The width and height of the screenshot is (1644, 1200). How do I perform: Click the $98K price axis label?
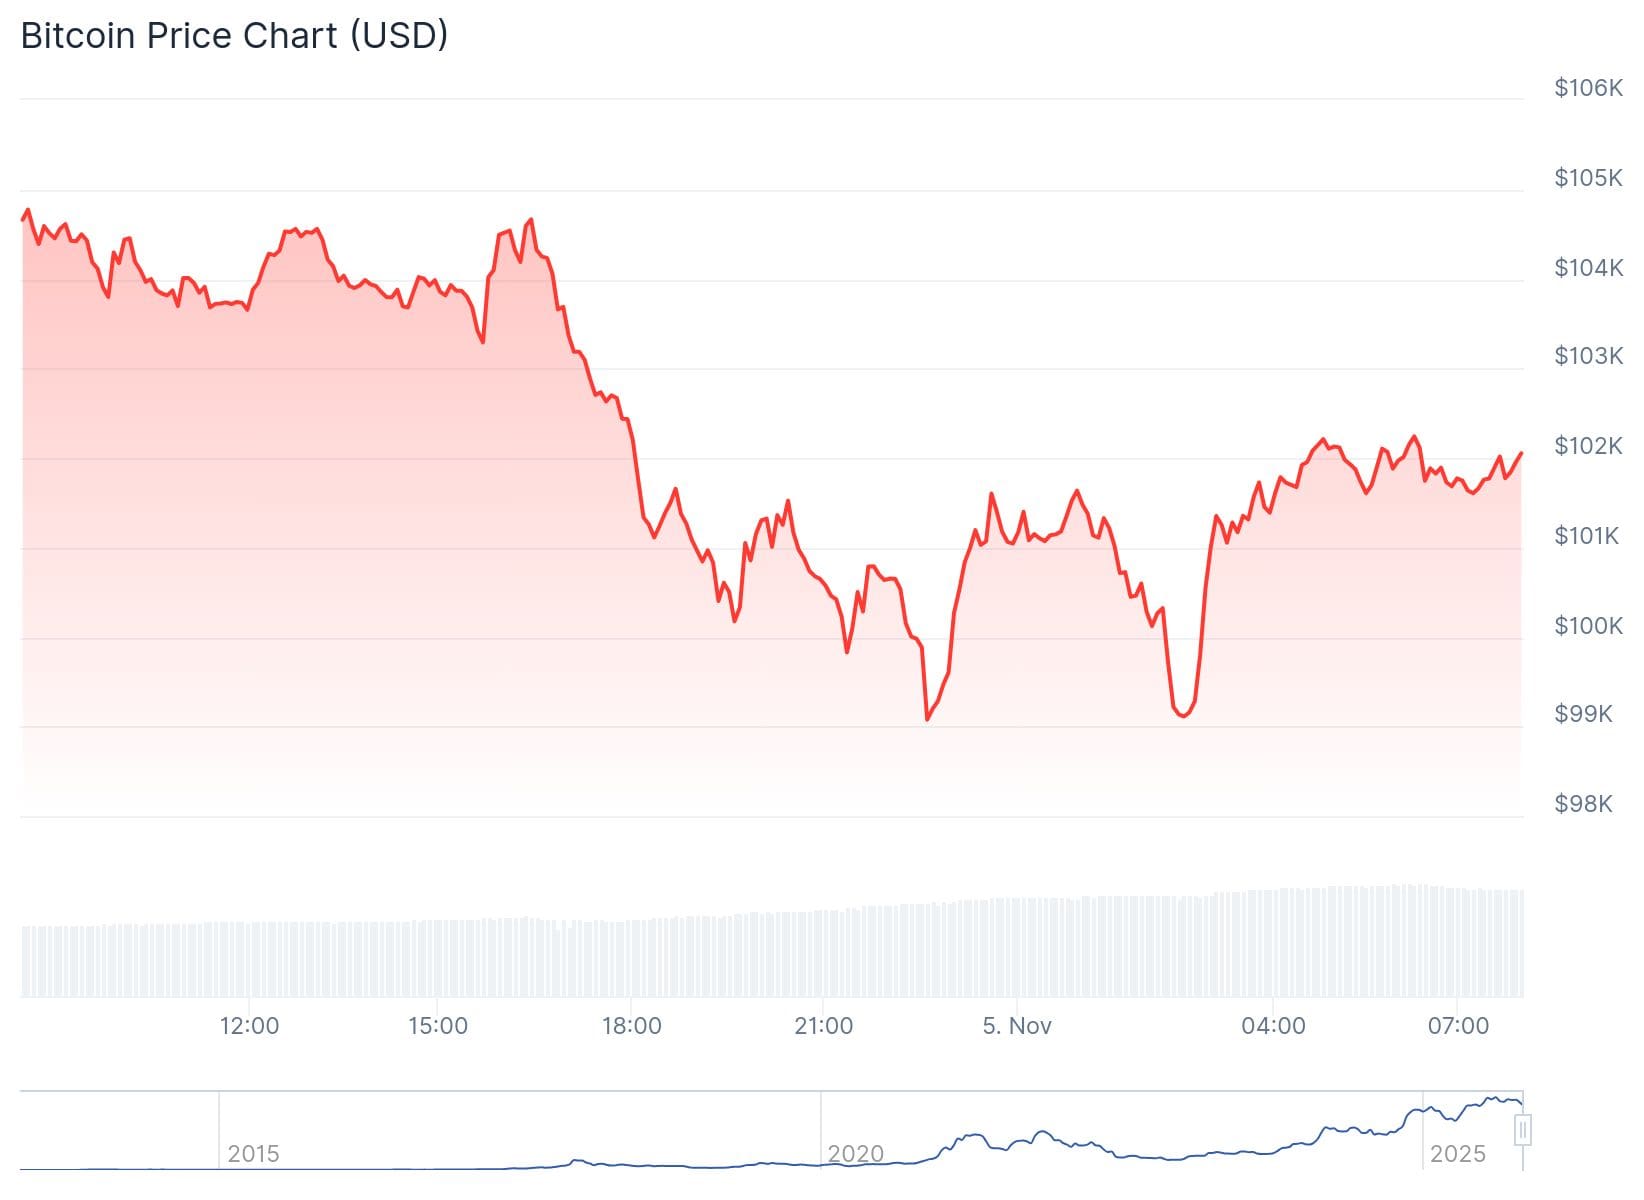(1583, 804)
